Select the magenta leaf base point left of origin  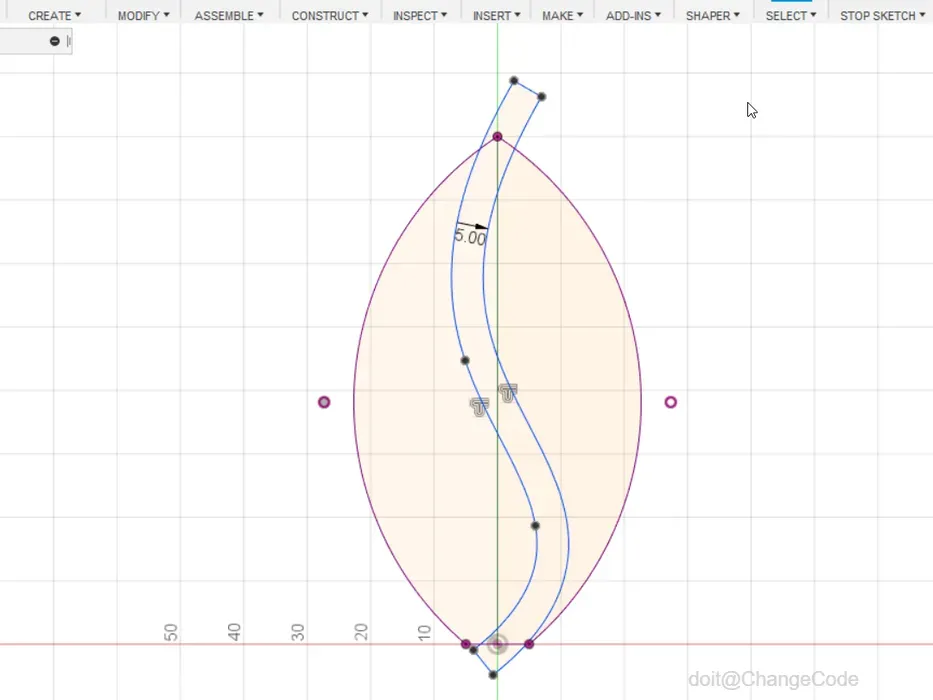tap(466, 644)
